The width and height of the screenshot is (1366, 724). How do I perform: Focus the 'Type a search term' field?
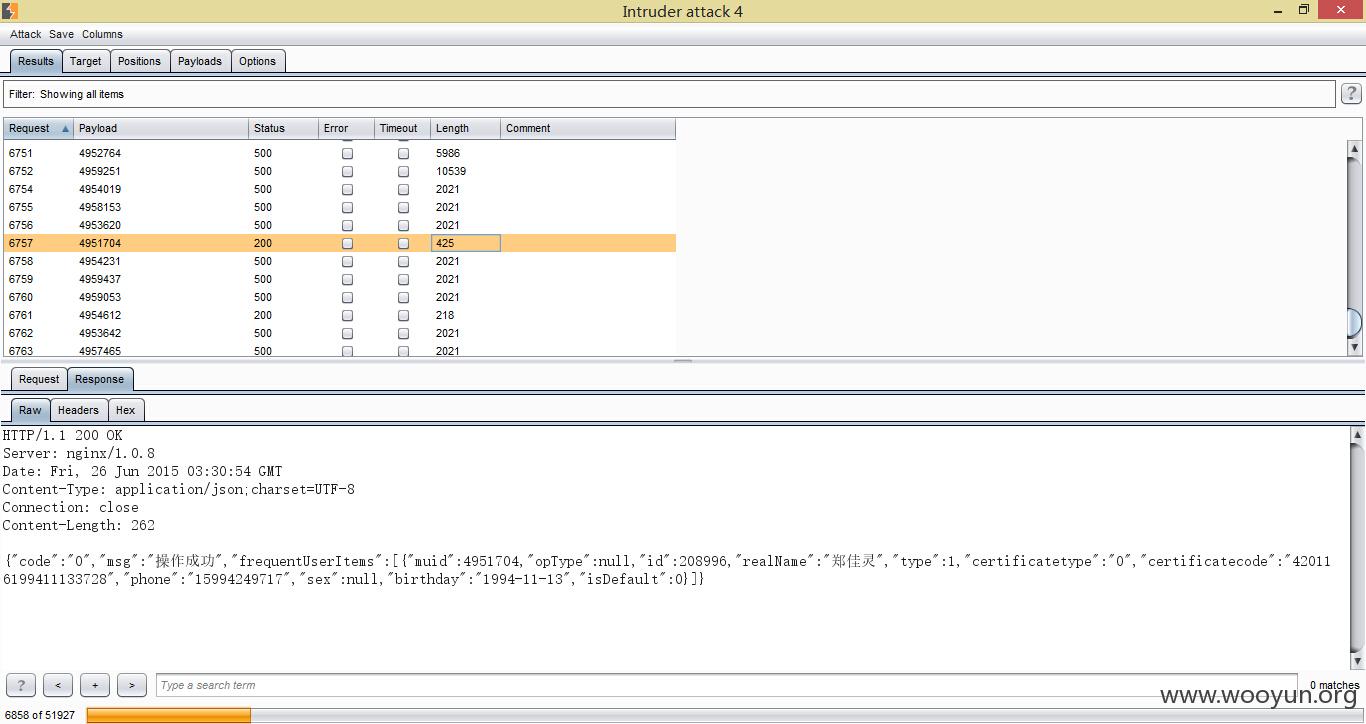point(727,685)
